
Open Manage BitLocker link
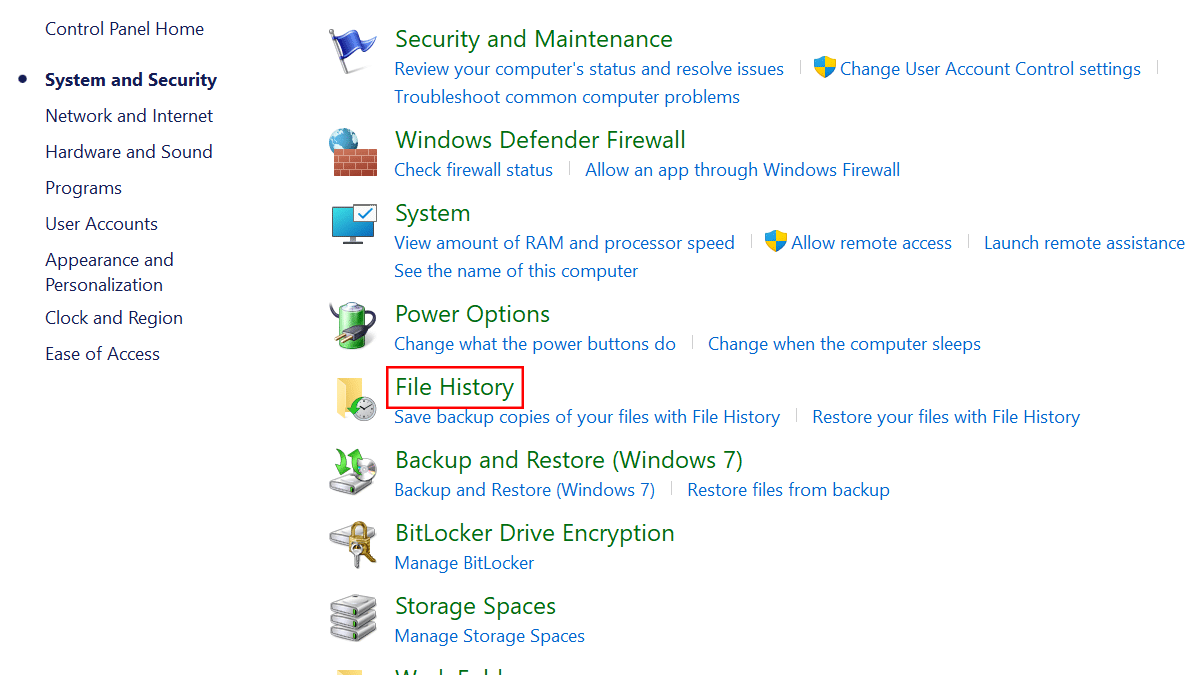[464, 563]
